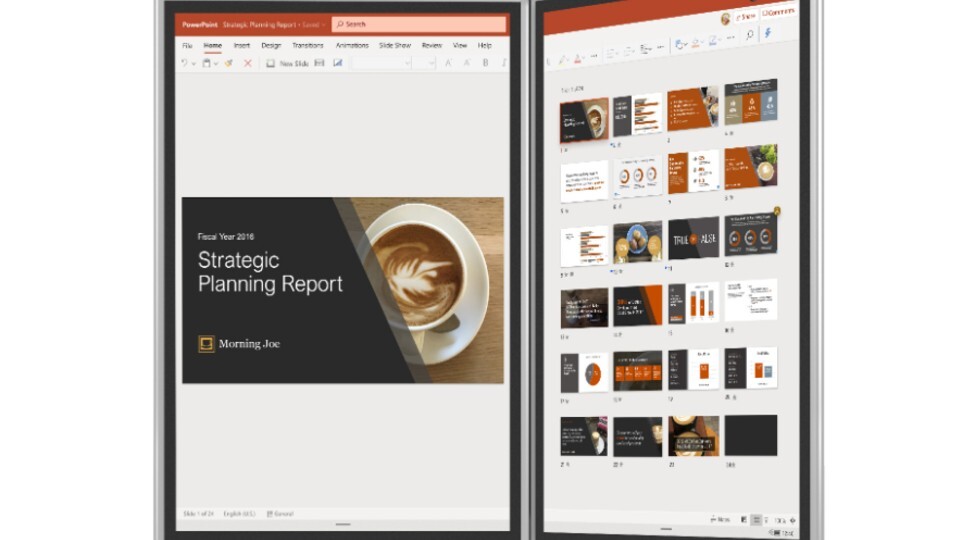Screen dimensions: 960x540
Task: Open the slide Layout icon
Action: [319, 62]
